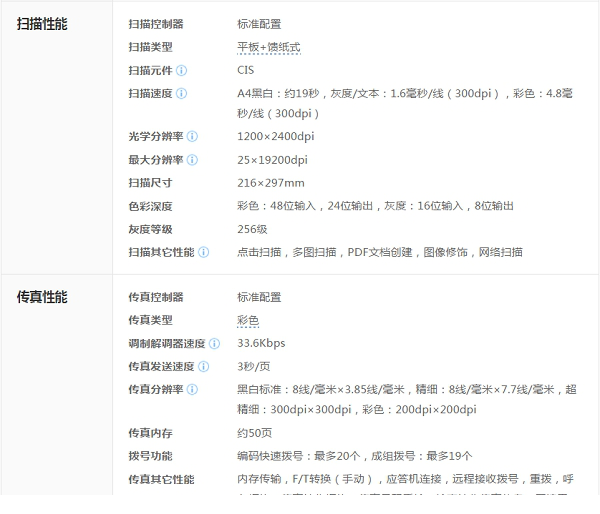The height and width of the screenshot is (514, 600).
Task: Click the 传真其它性能 label
Action: (x=161, y=479)
